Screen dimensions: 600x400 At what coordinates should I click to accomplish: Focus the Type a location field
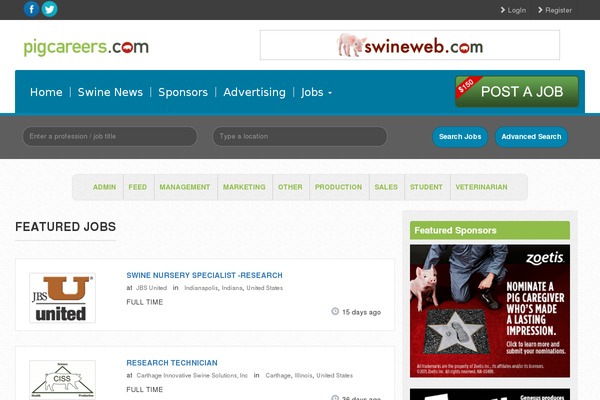(x=300, y=136)
